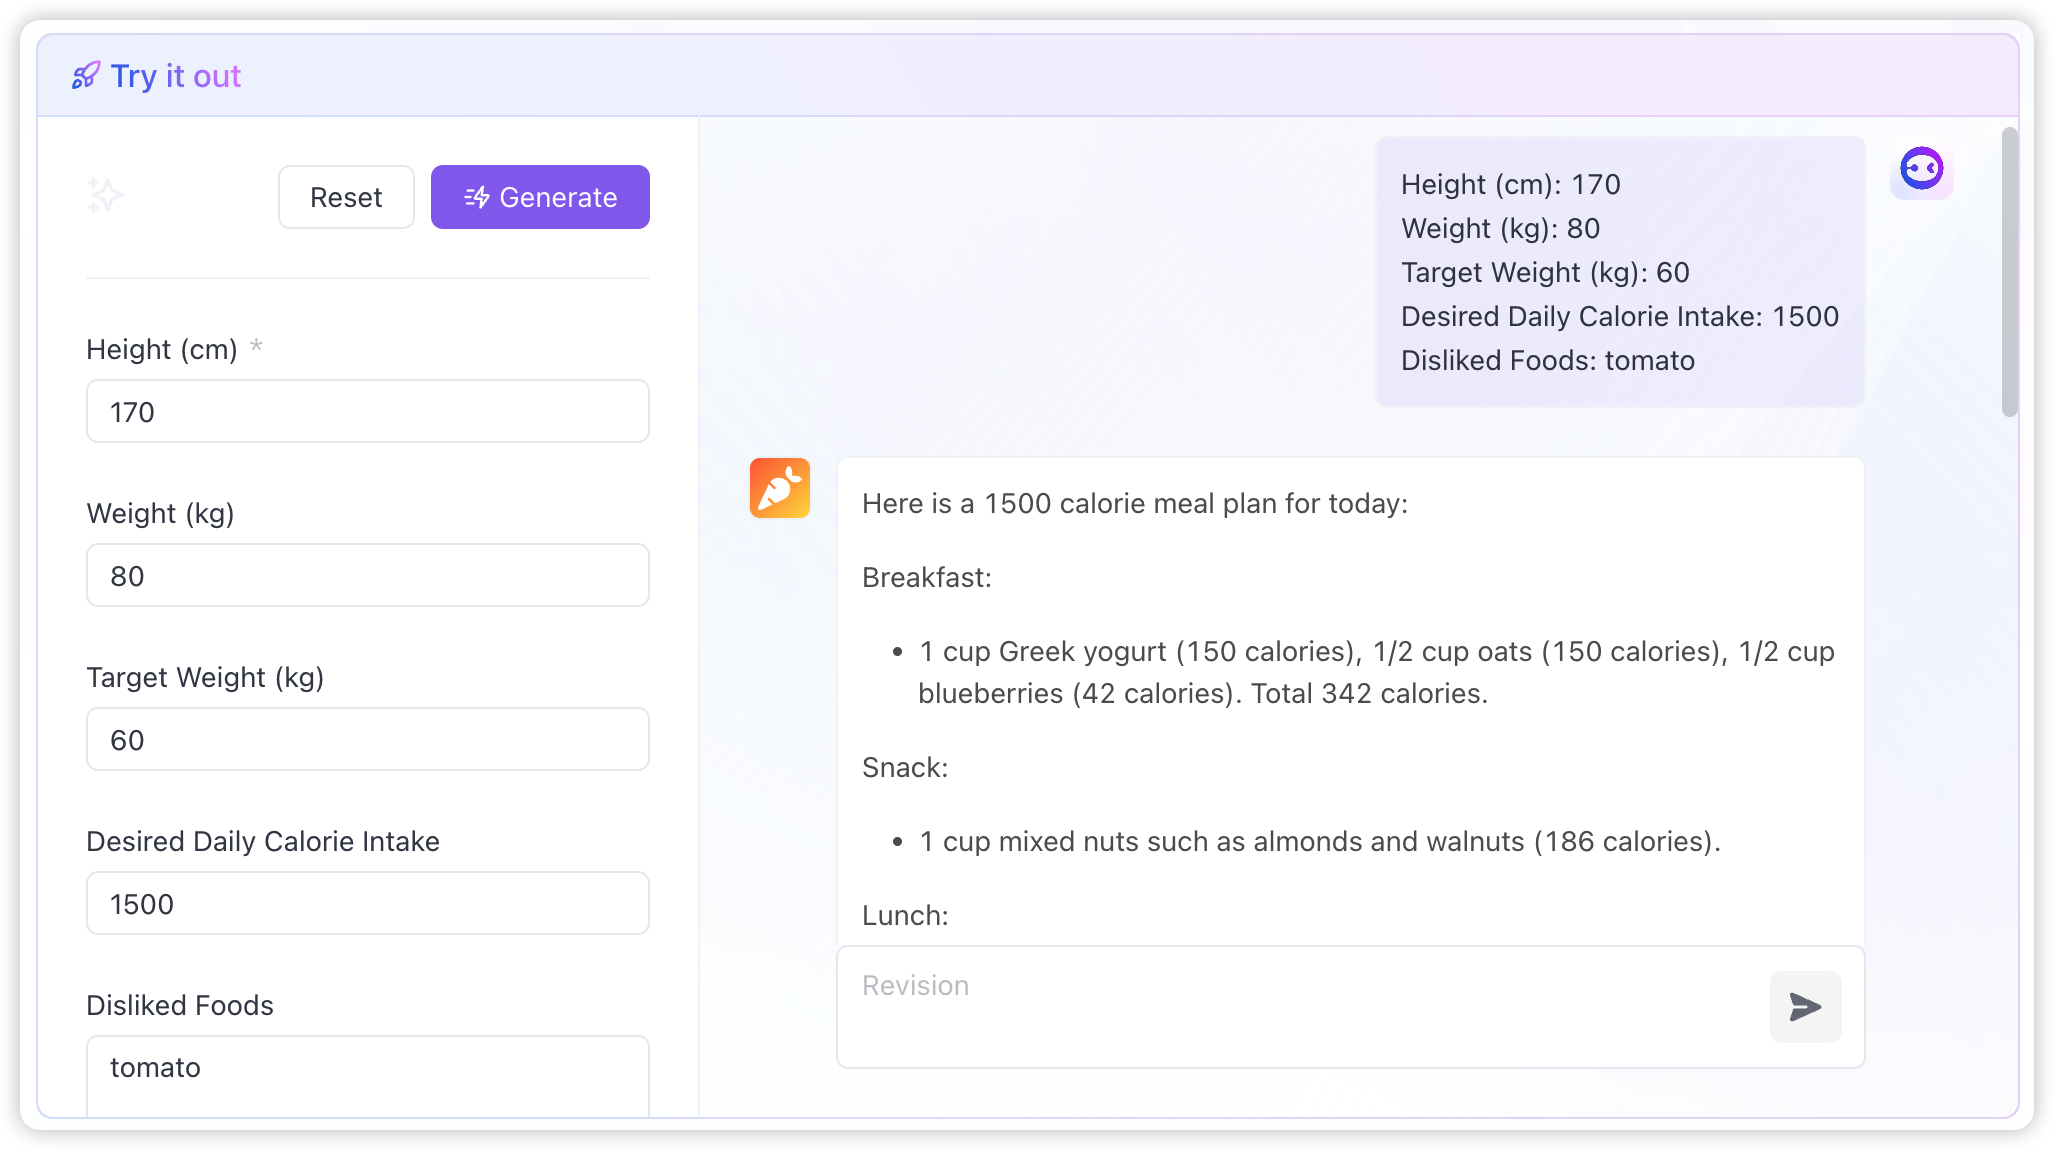The width and height of the screenshot is (2054, 1150).
Task: Click the Breakfast heading in the response
Action: [x=927, y=577]
